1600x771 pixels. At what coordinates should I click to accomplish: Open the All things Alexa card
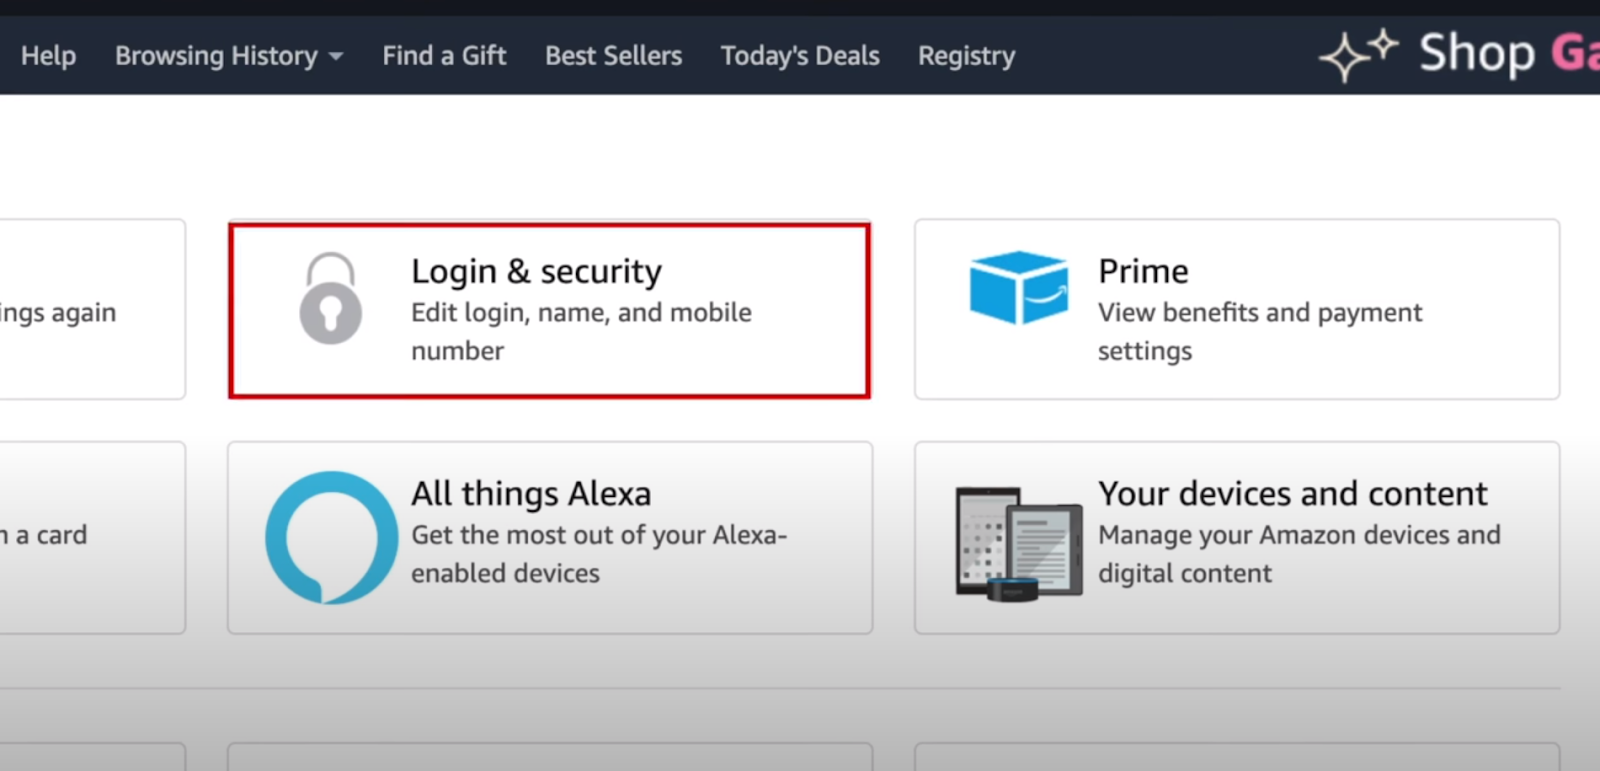[x=550, y=538]
